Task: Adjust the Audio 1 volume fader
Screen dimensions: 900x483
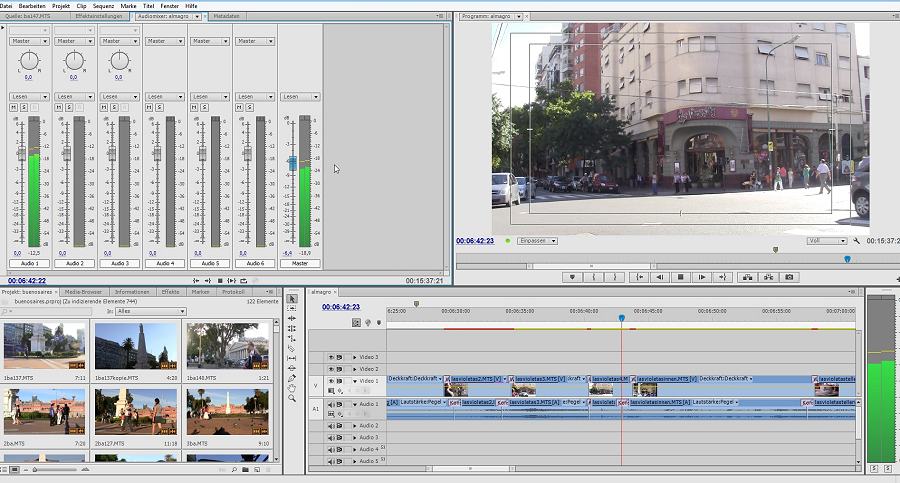Action: 22,153
